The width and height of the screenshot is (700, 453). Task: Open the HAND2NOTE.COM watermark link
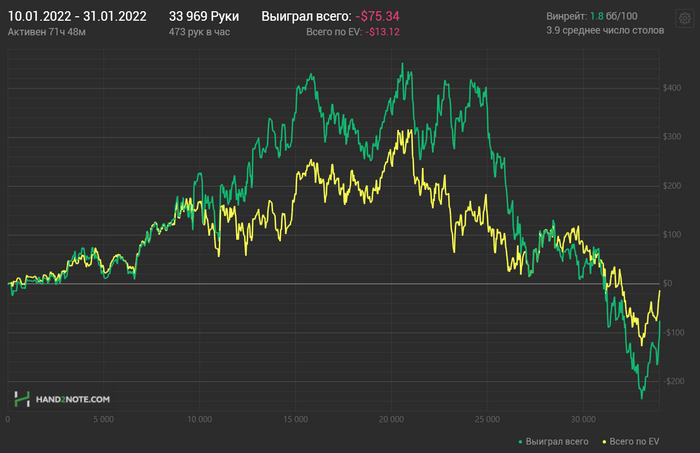click(73, 399)
